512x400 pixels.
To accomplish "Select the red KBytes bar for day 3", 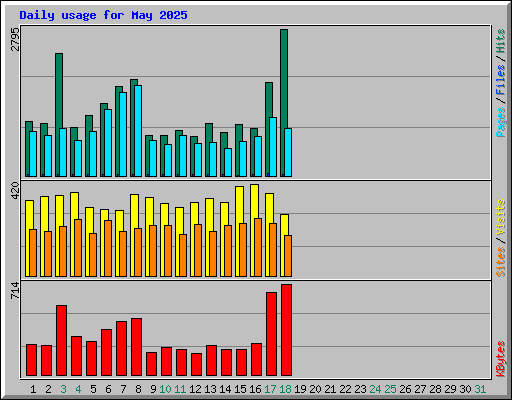I will (61, 340).
